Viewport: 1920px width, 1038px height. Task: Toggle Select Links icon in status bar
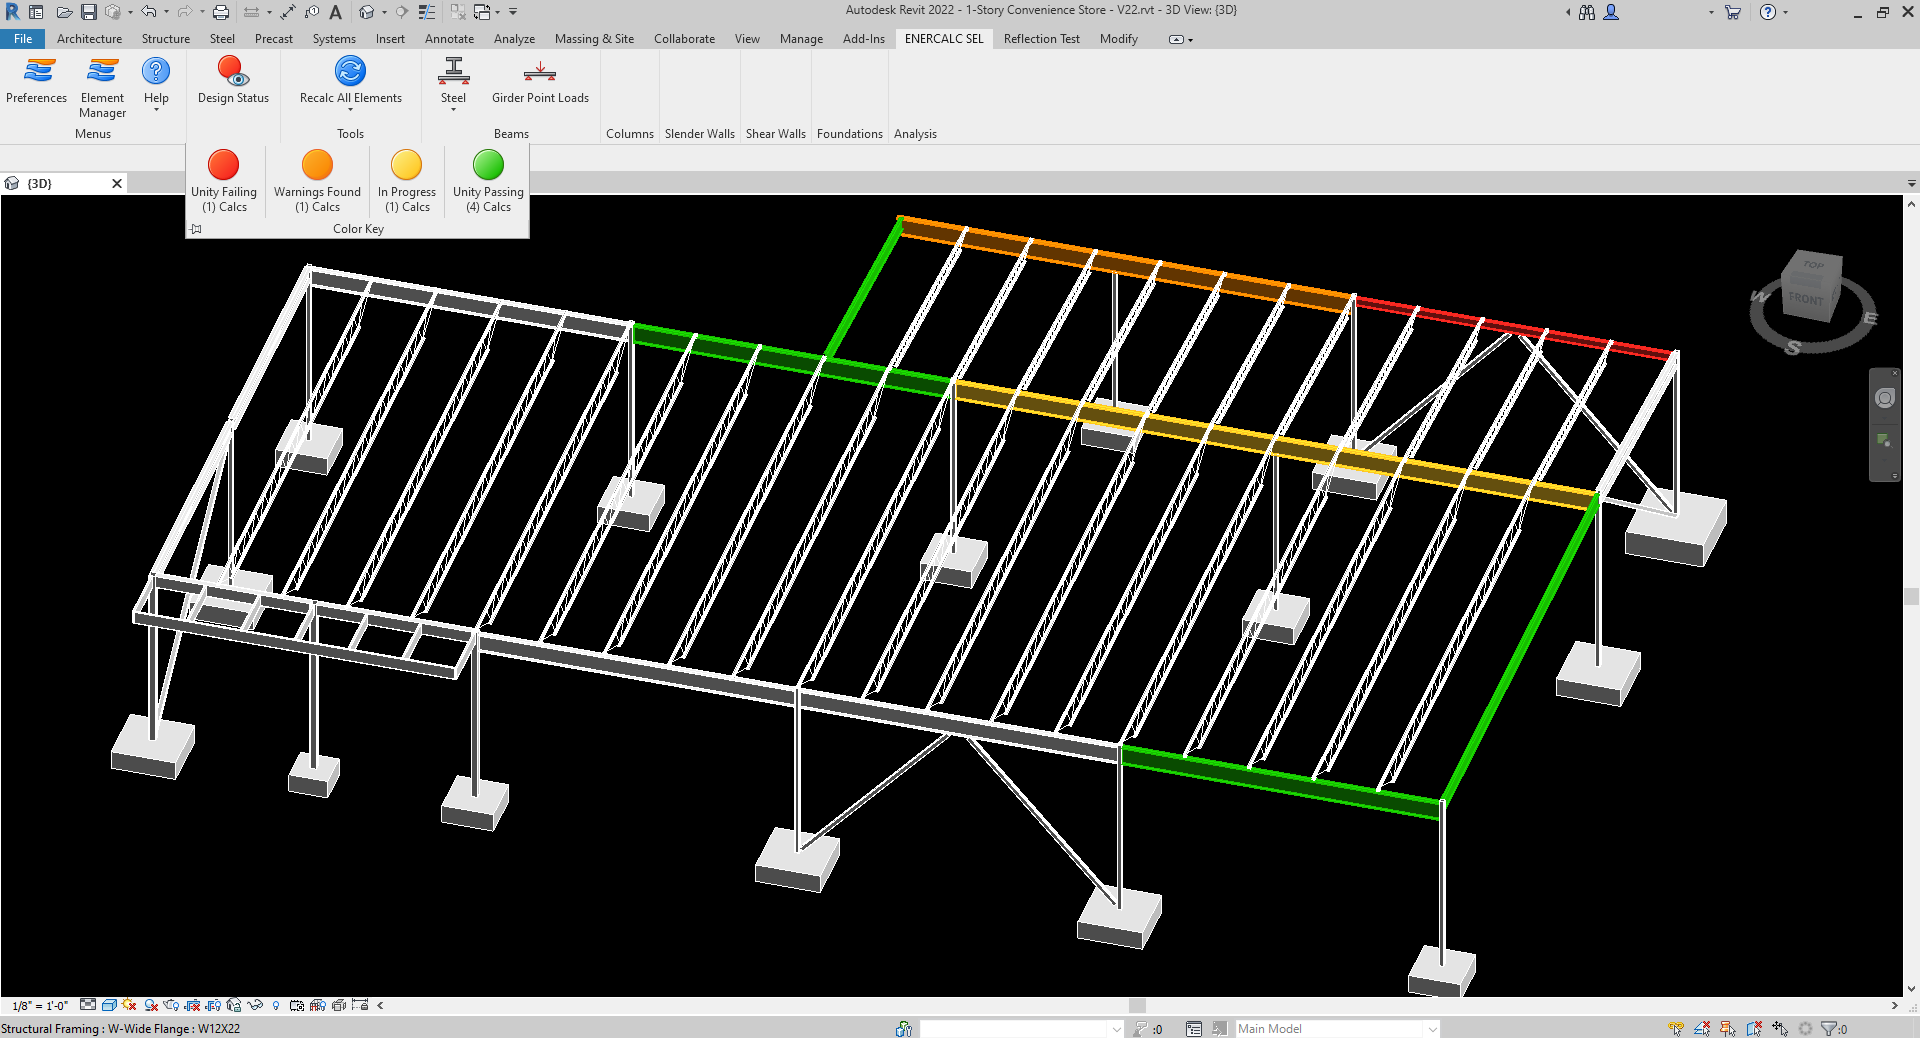tap(1676, 1028)
